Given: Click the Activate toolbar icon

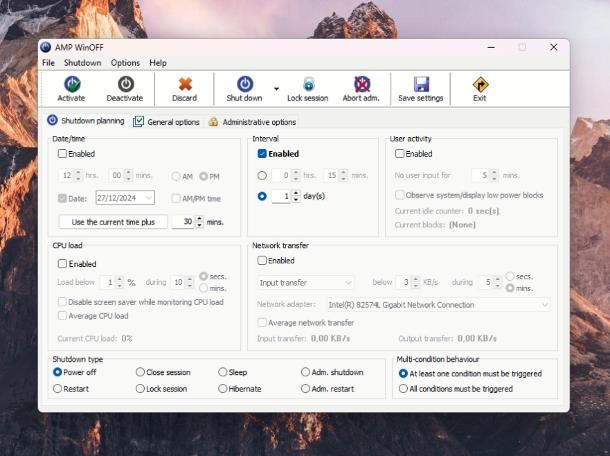Looking at the screenshot, I should [x=72, y=84].
